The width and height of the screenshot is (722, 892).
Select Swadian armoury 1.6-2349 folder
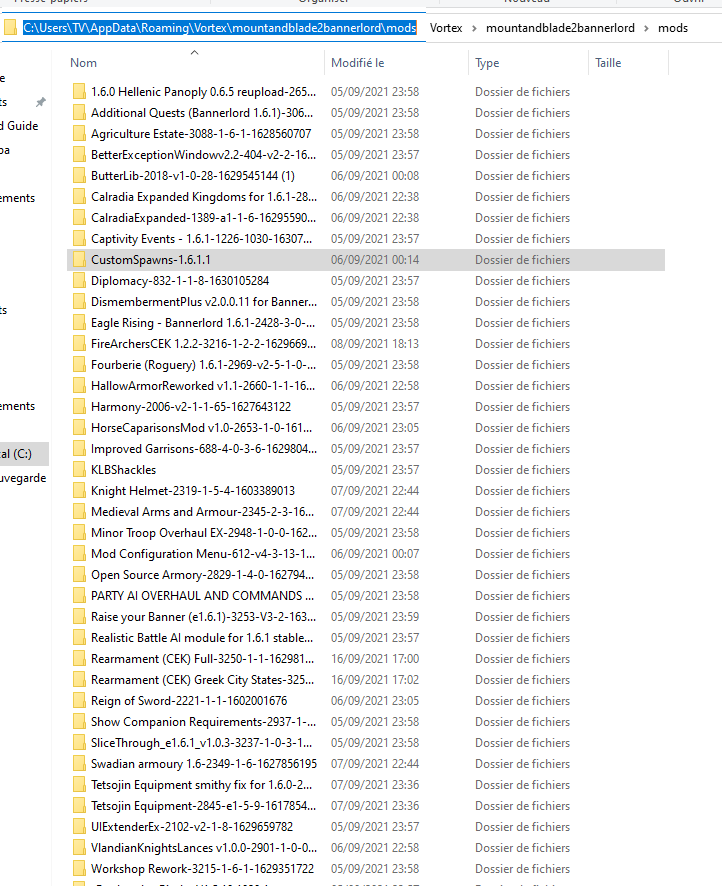[x=204, y=764]
